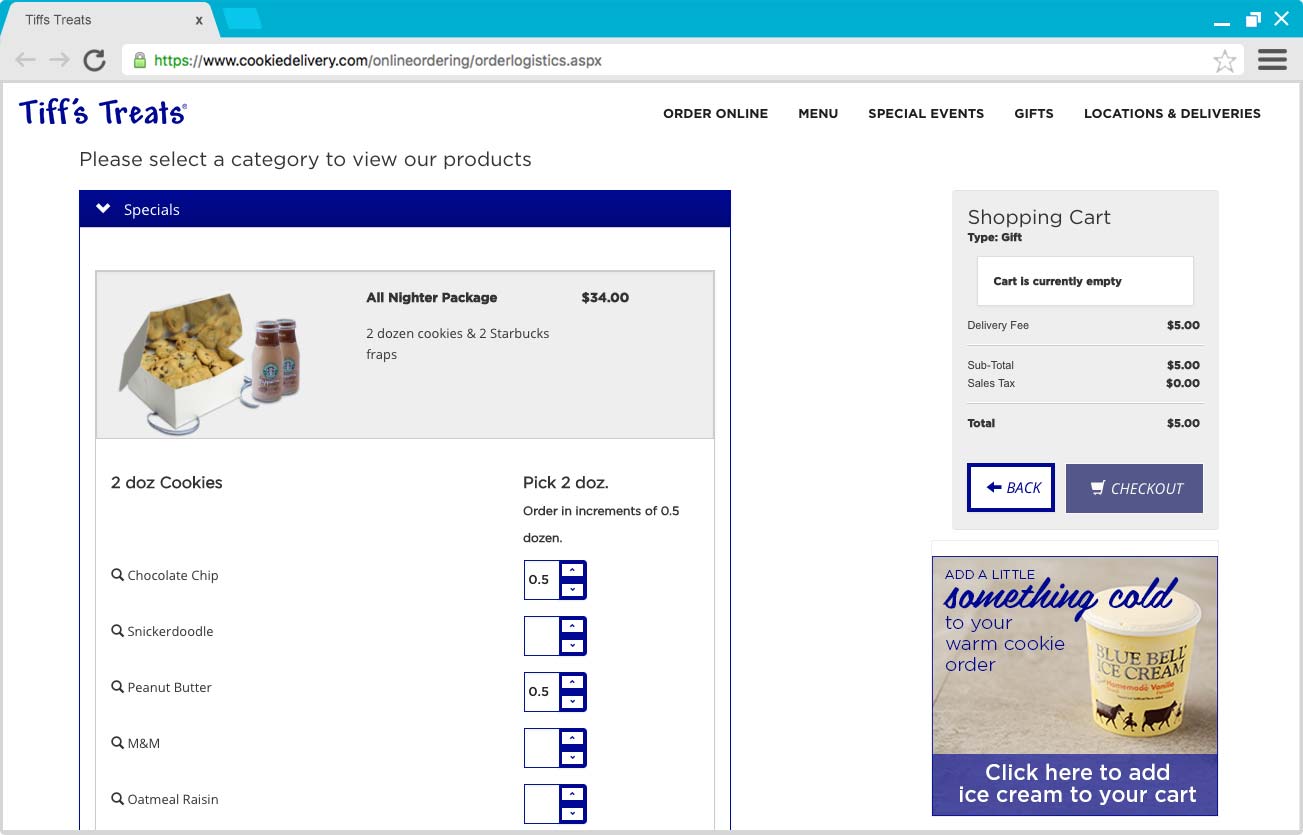
Task: Click the All Nighter Package title
Action: click(431, 297)
